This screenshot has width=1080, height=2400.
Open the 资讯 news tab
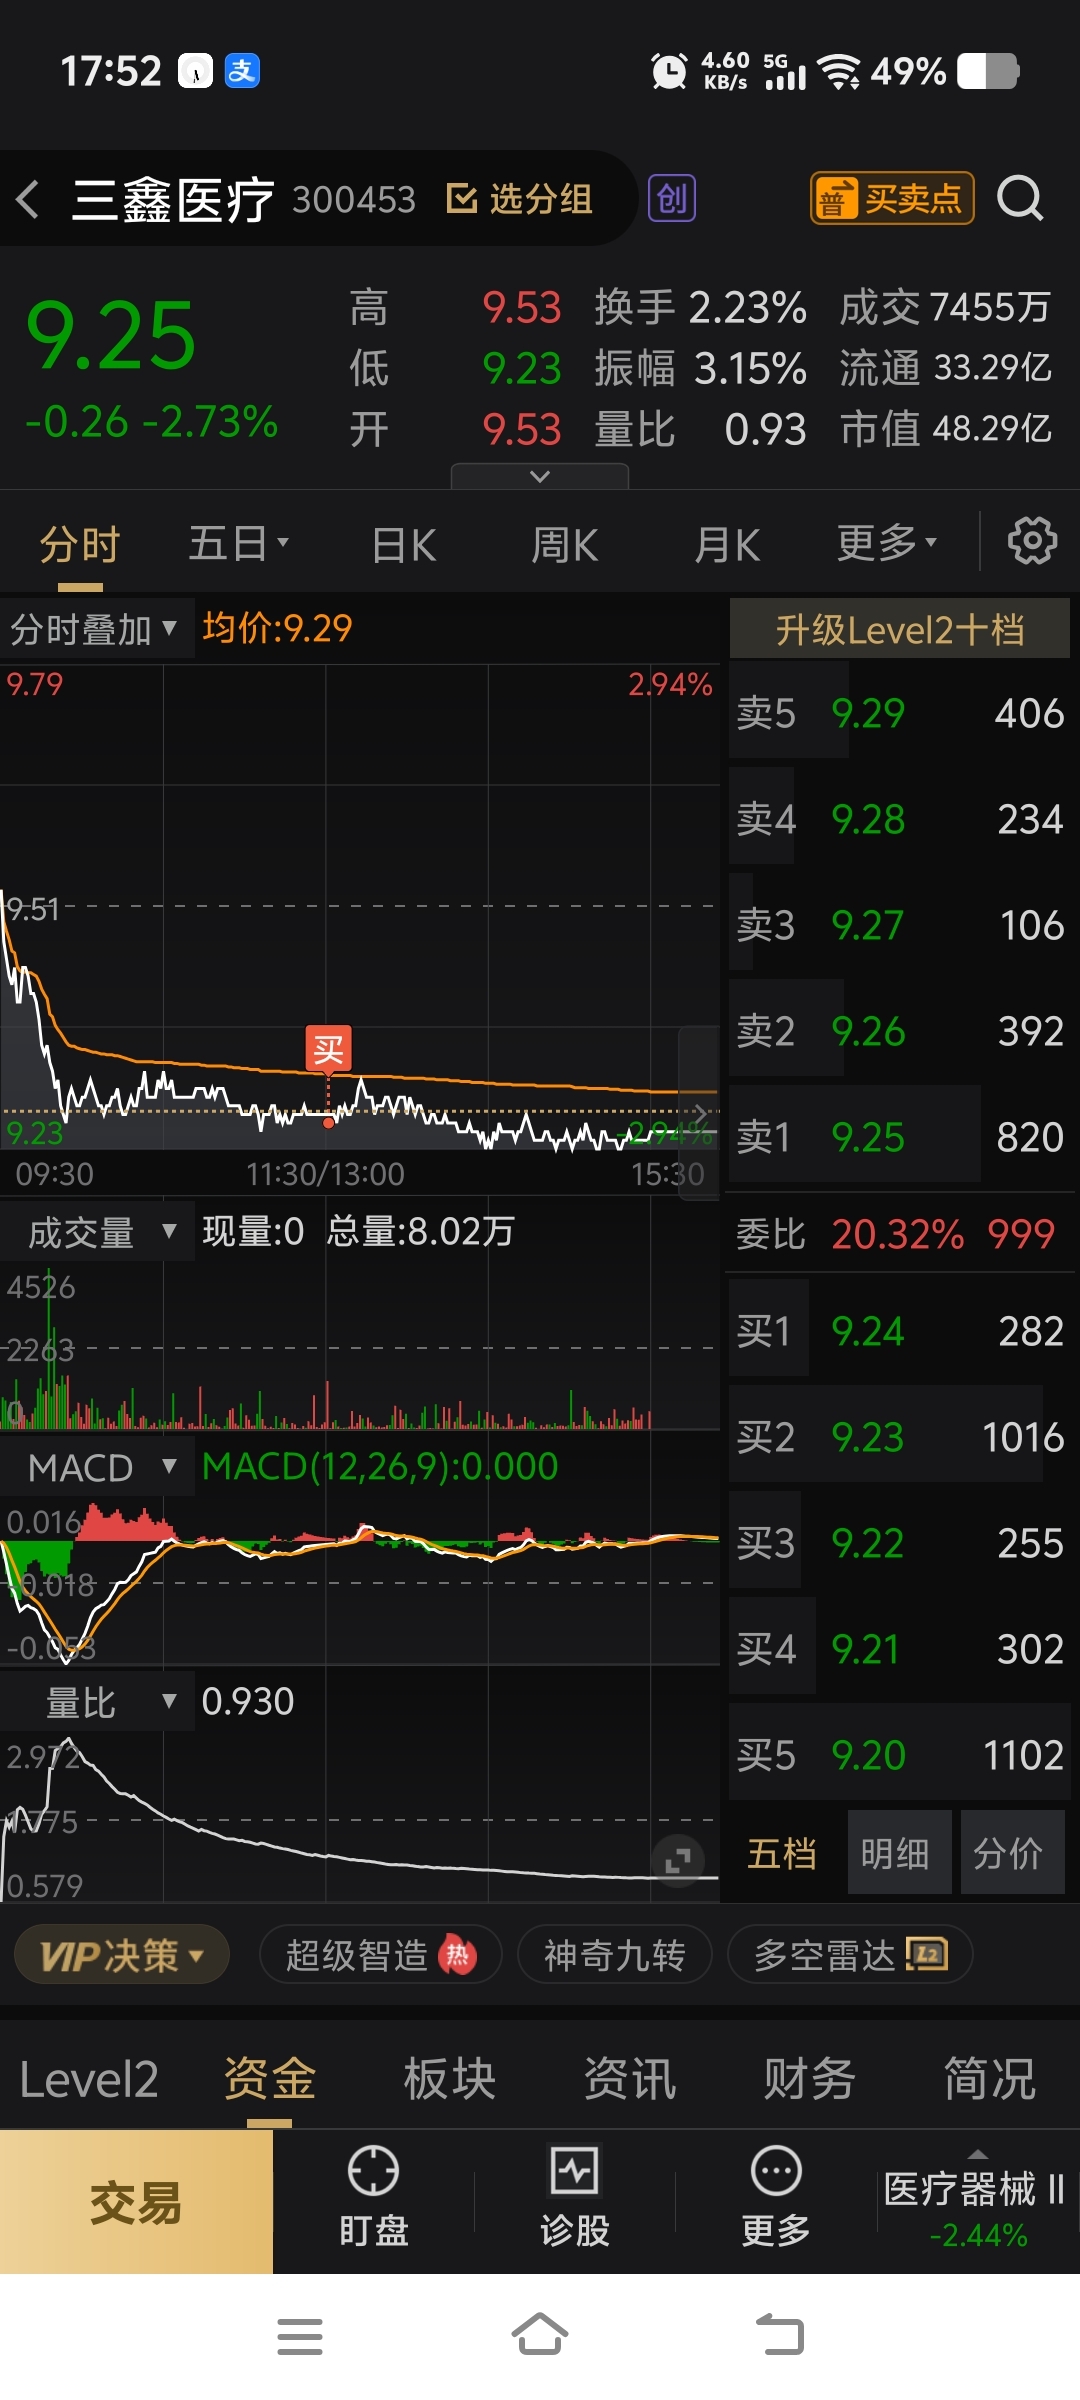pyautogui.click(x=630, y=2079)
